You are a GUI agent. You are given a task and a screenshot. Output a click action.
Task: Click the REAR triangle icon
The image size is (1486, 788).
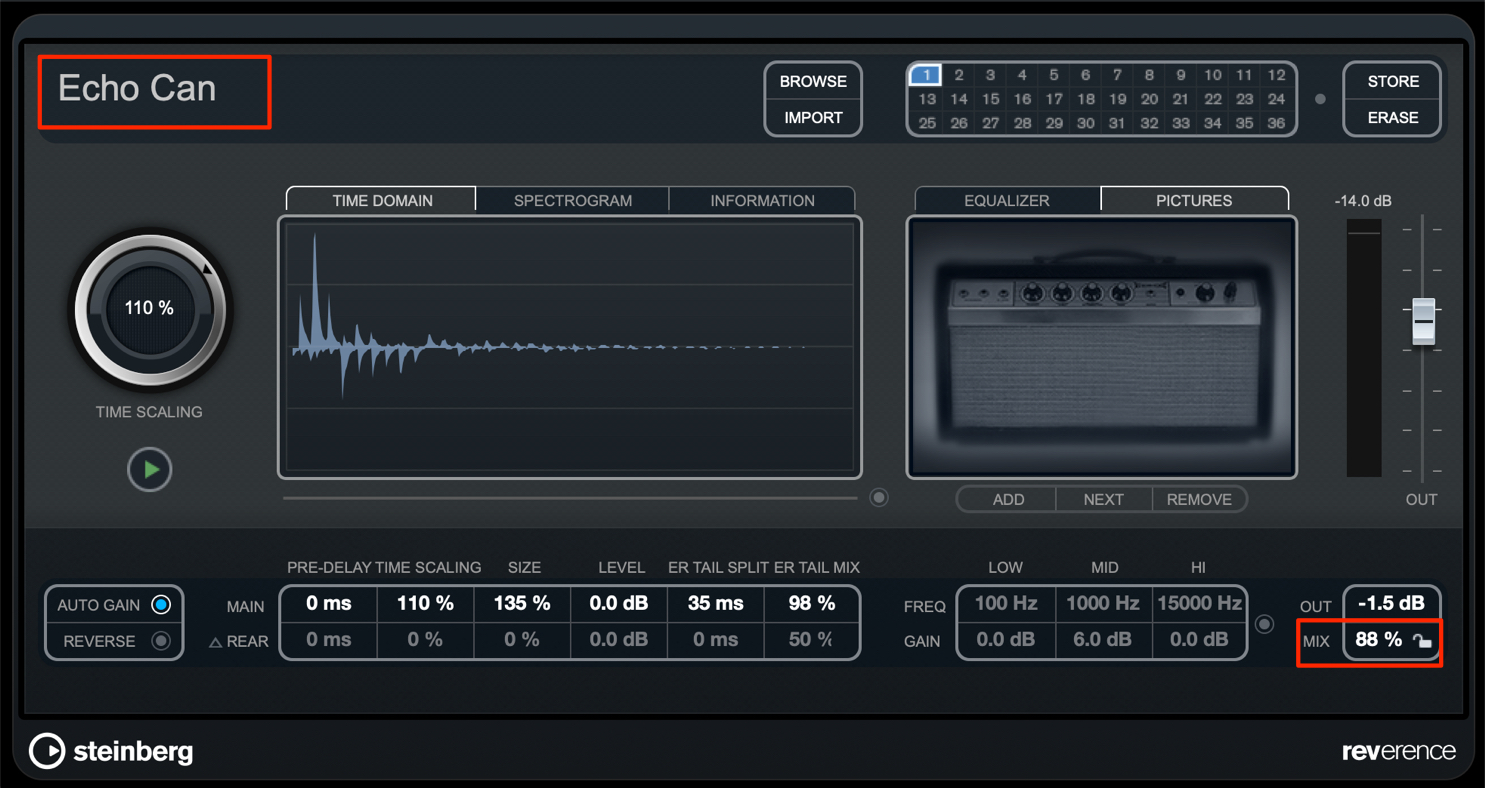(215, 642)
